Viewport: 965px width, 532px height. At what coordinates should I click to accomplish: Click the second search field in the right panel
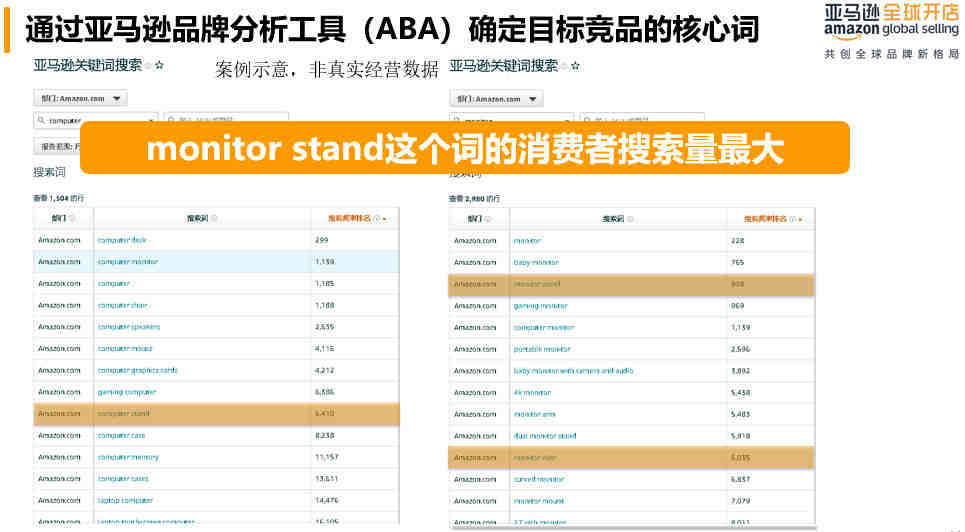643,120
